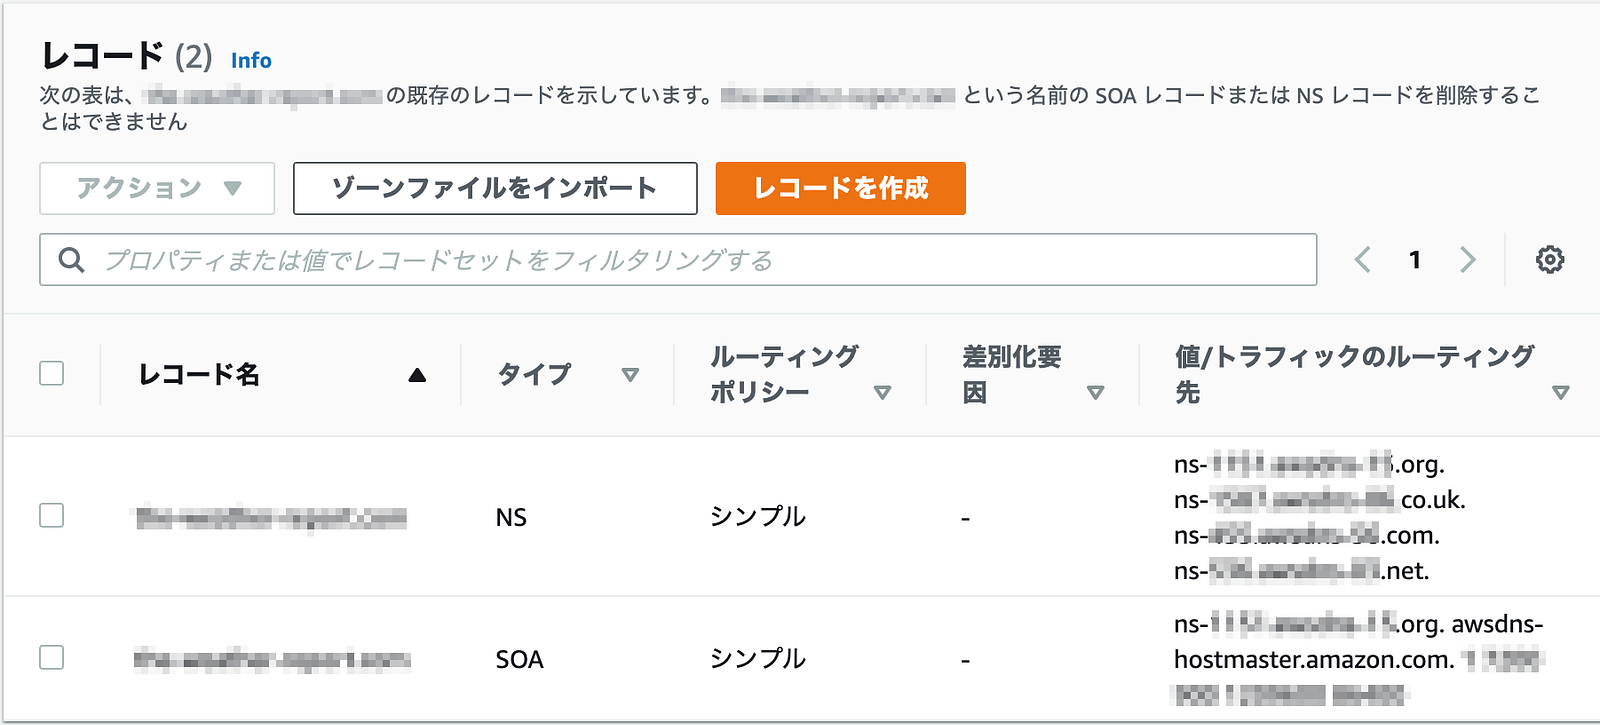Viewport: 1600px width, 725px height.
Task: Click ゾーンファイルをインポート button
Action: click(x=495, y=188)
